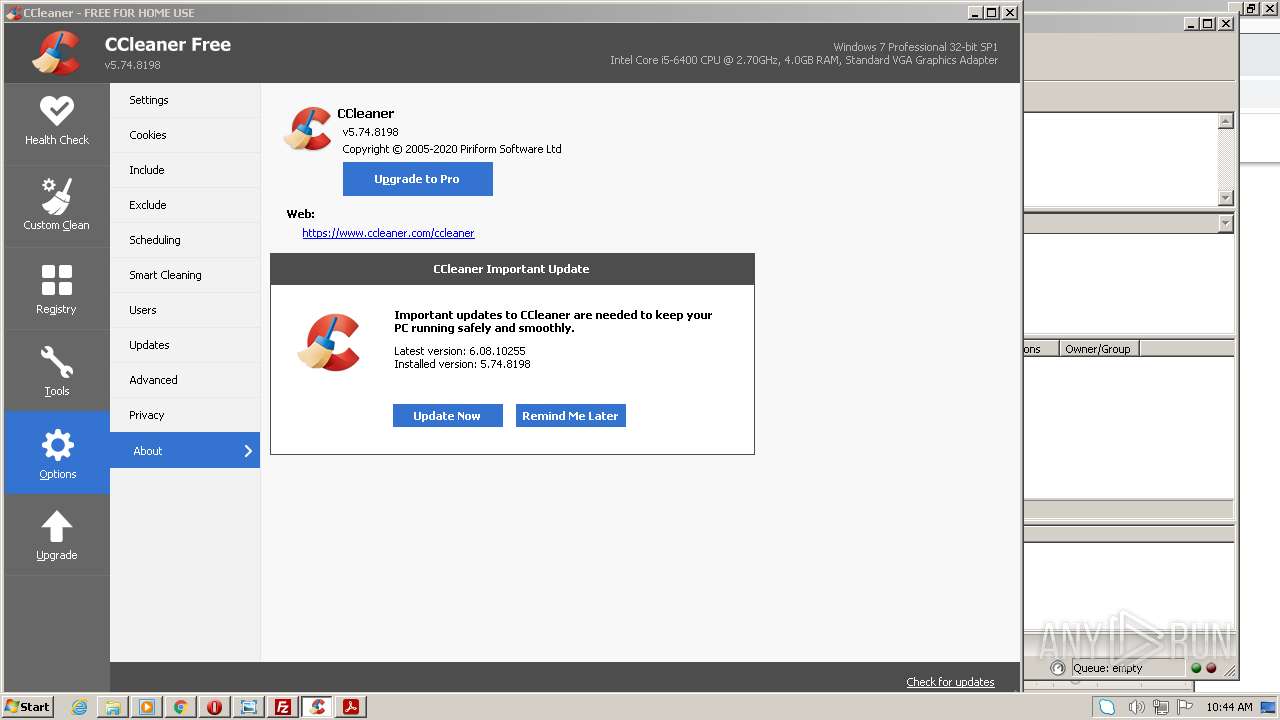Click the 'Latest version: 6.08.10255' text
This screenshot has width=1280, height=720.
click(x=460, y=351)
